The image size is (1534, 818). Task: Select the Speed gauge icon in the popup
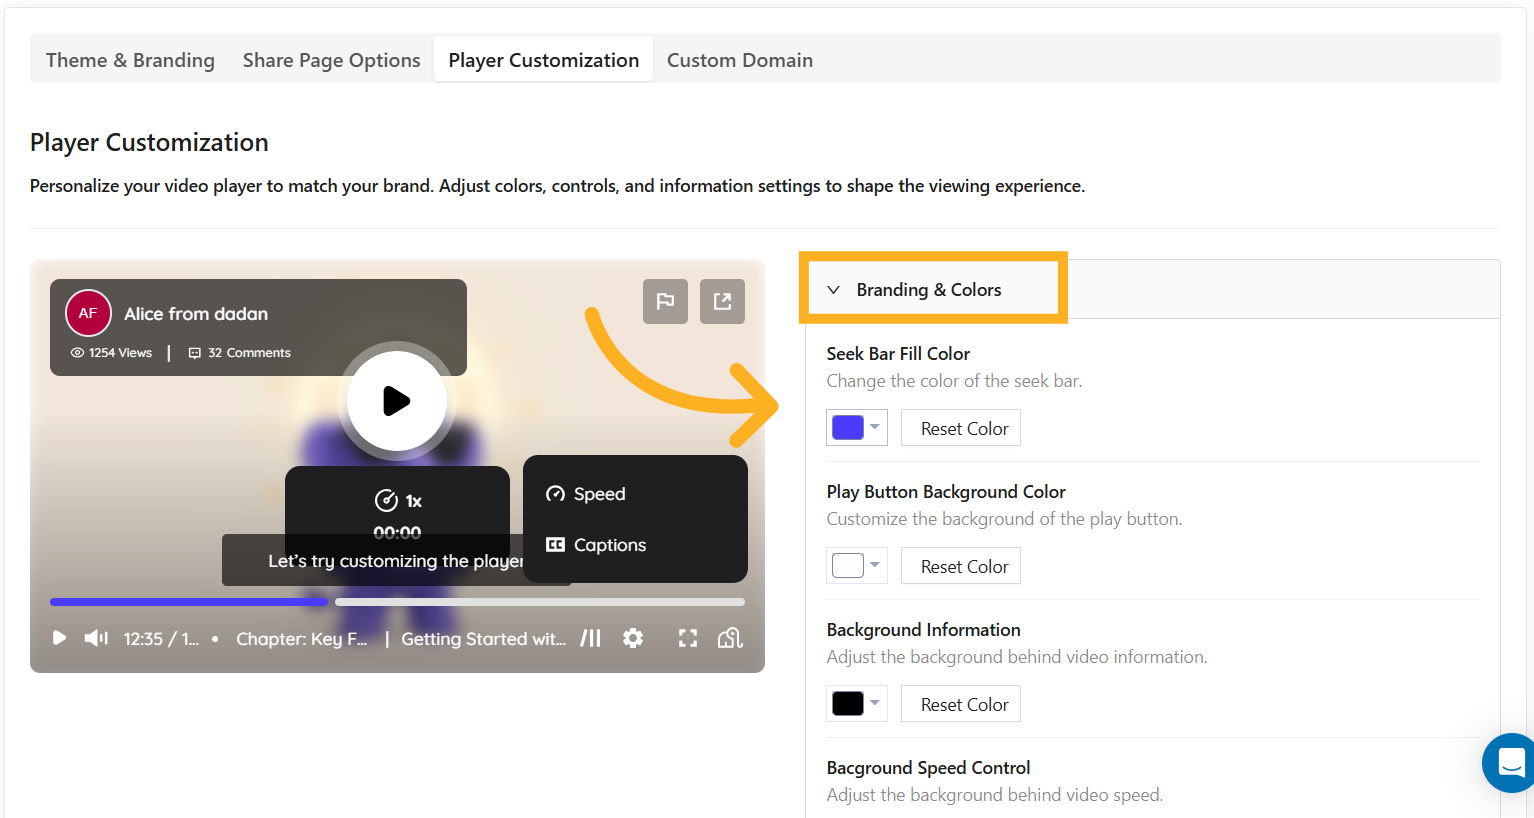[556, 493]
